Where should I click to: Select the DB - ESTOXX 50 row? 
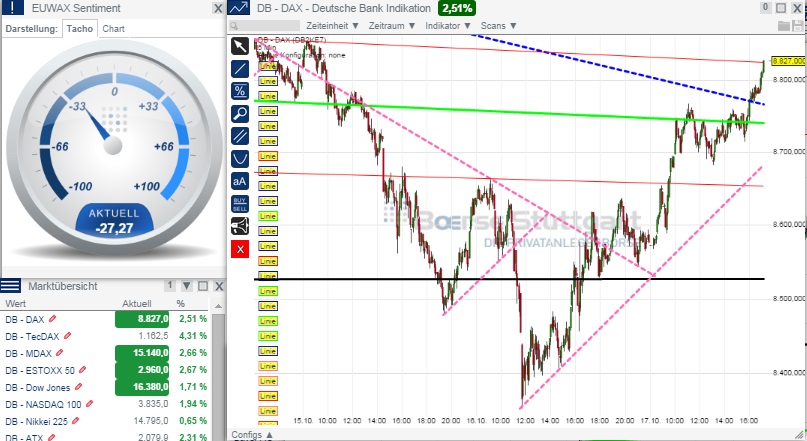[x=106, y=370]
